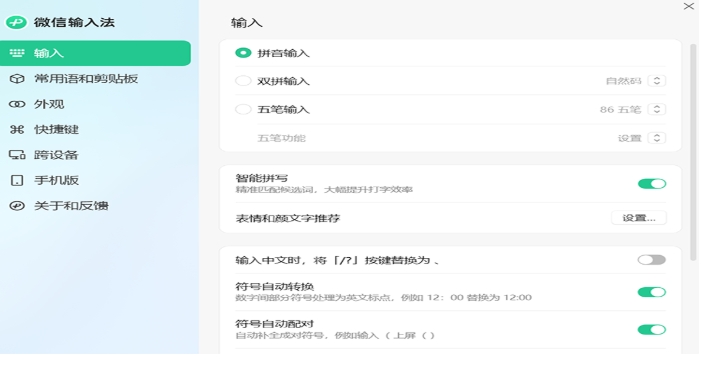Disable the 符号自动转换 toggle
702x366 pixels.
(x=652, y=292)
